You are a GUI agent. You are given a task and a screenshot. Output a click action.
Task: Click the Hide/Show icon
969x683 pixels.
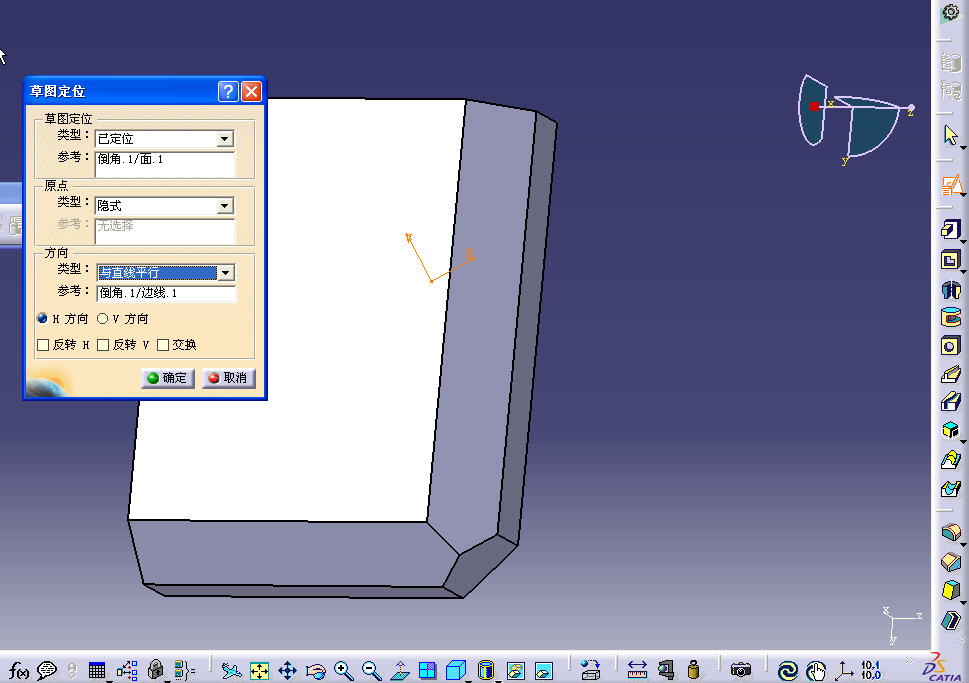point(515,670)
